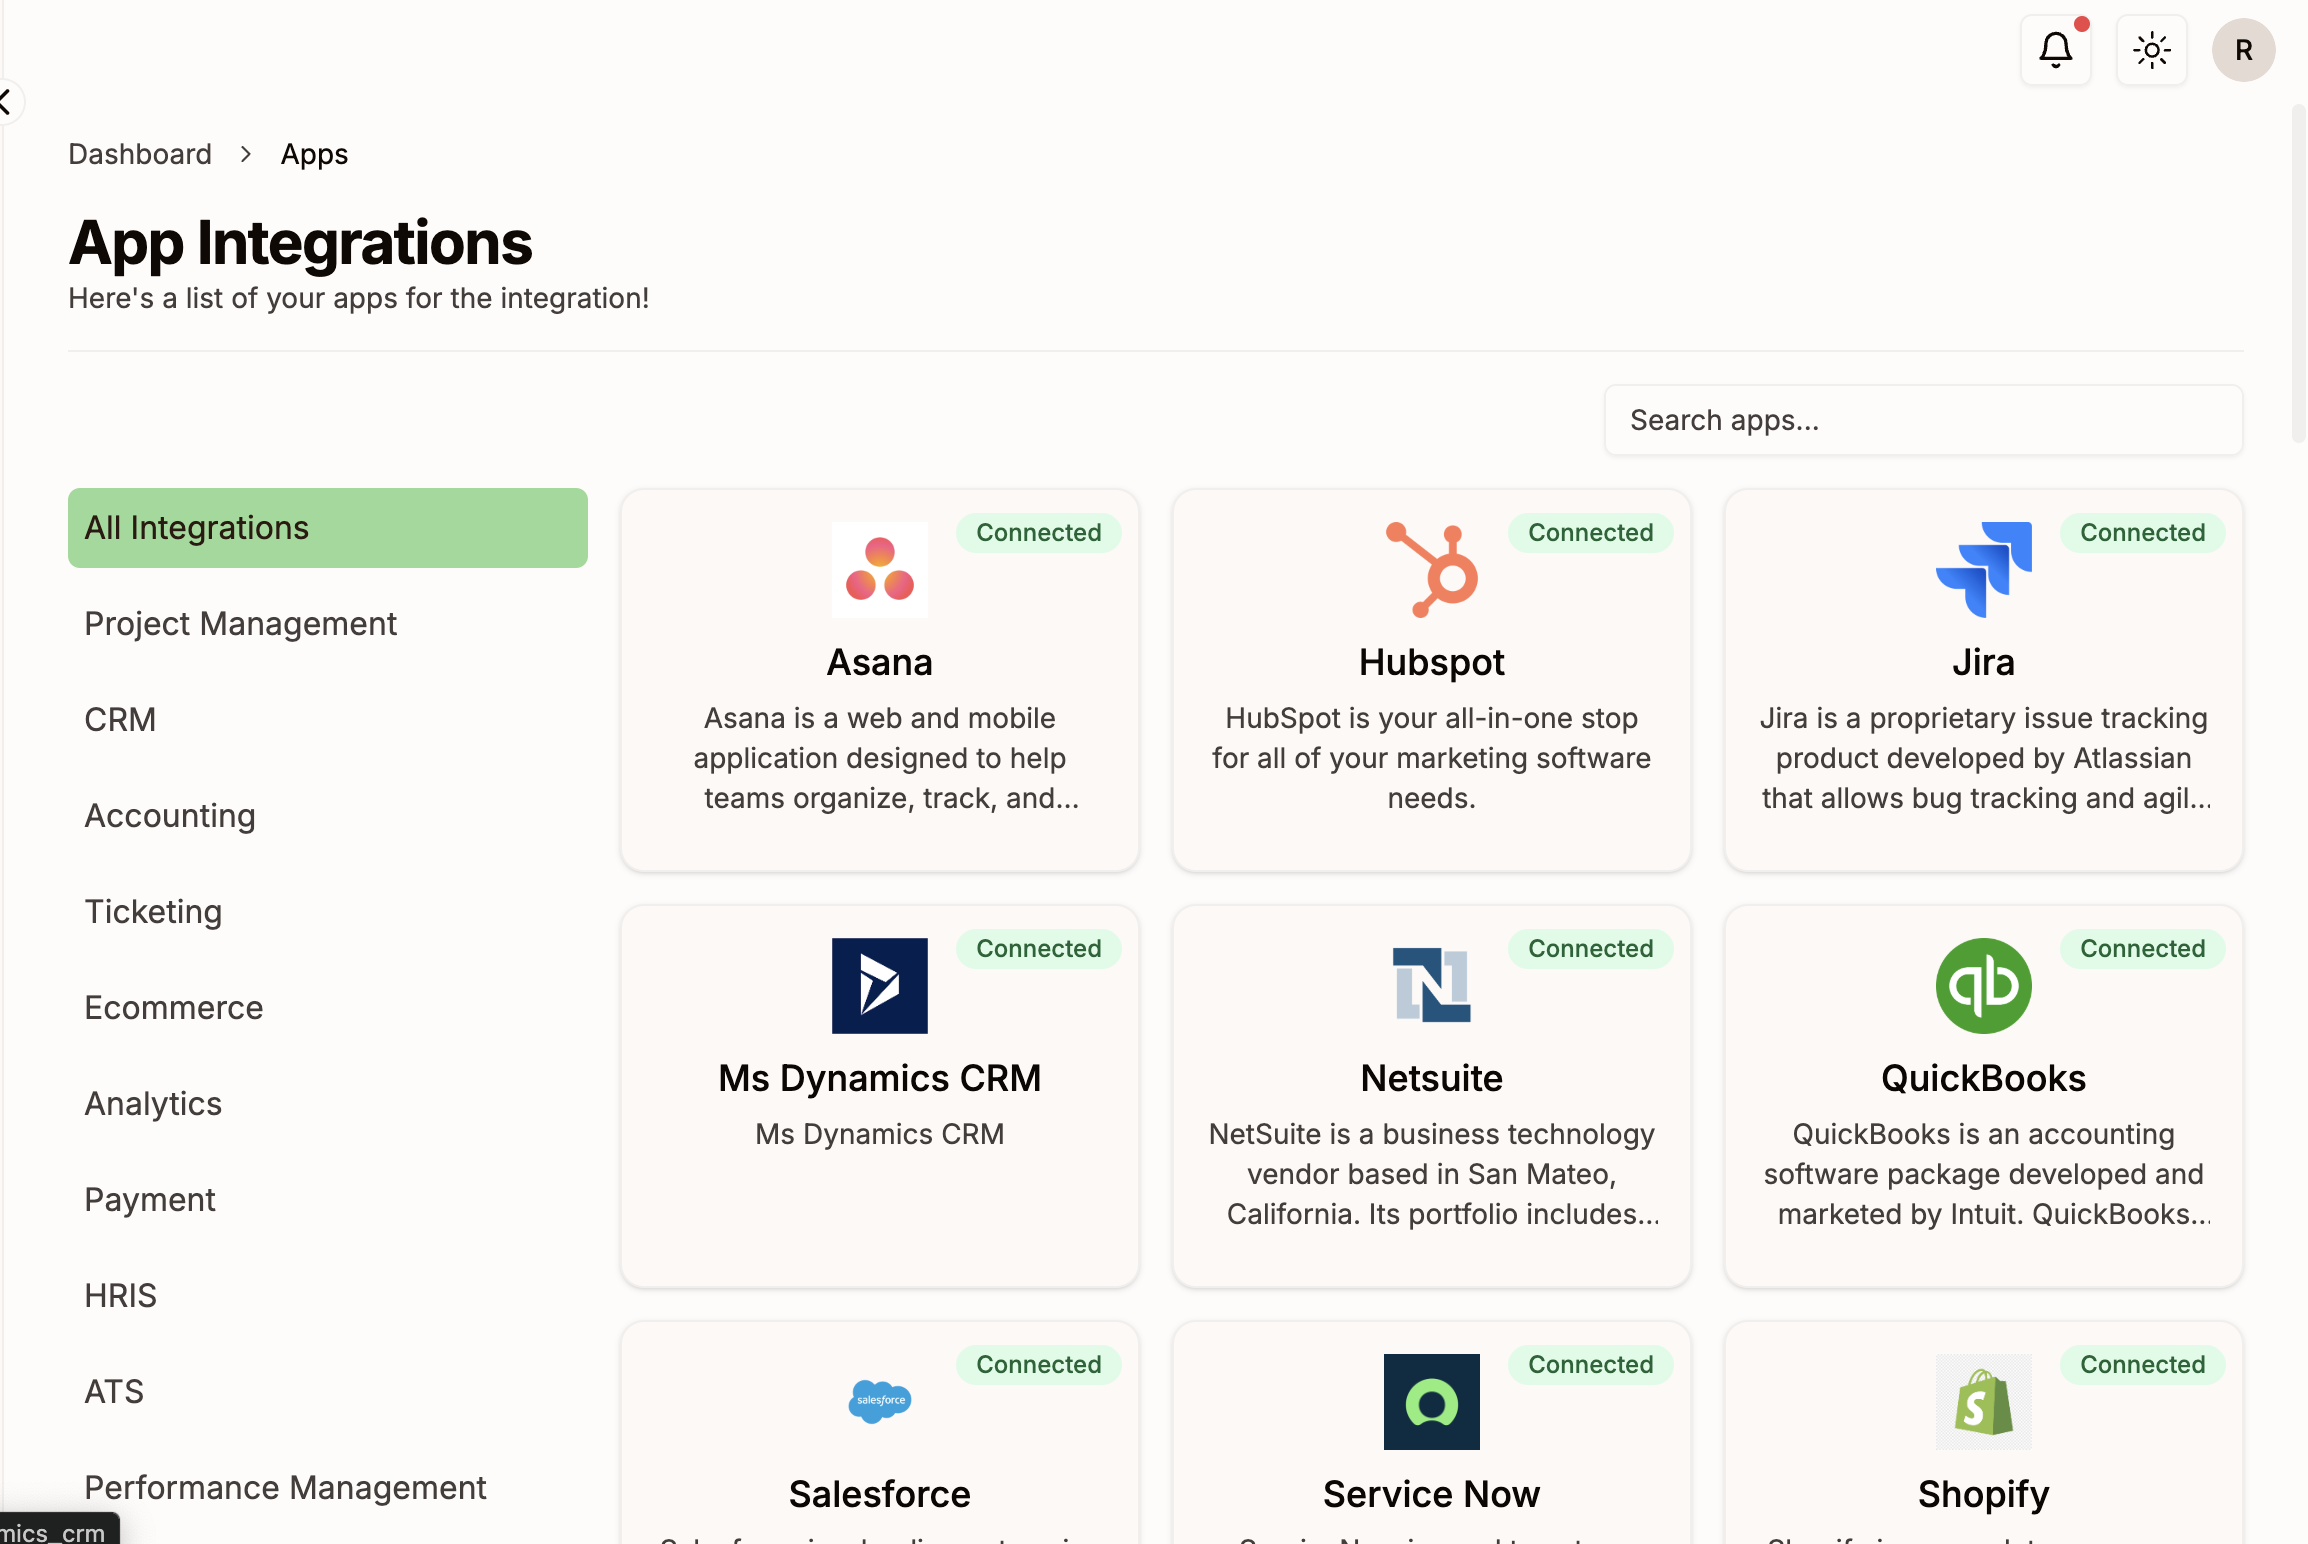Click the Netsuite logo

coord(1430,985)
